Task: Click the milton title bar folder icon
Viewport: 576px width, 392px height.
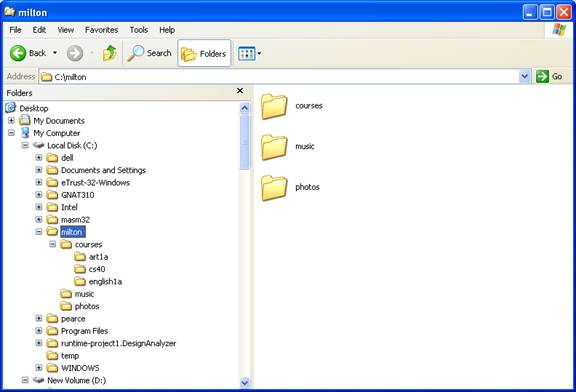Action: click(10, 12)
